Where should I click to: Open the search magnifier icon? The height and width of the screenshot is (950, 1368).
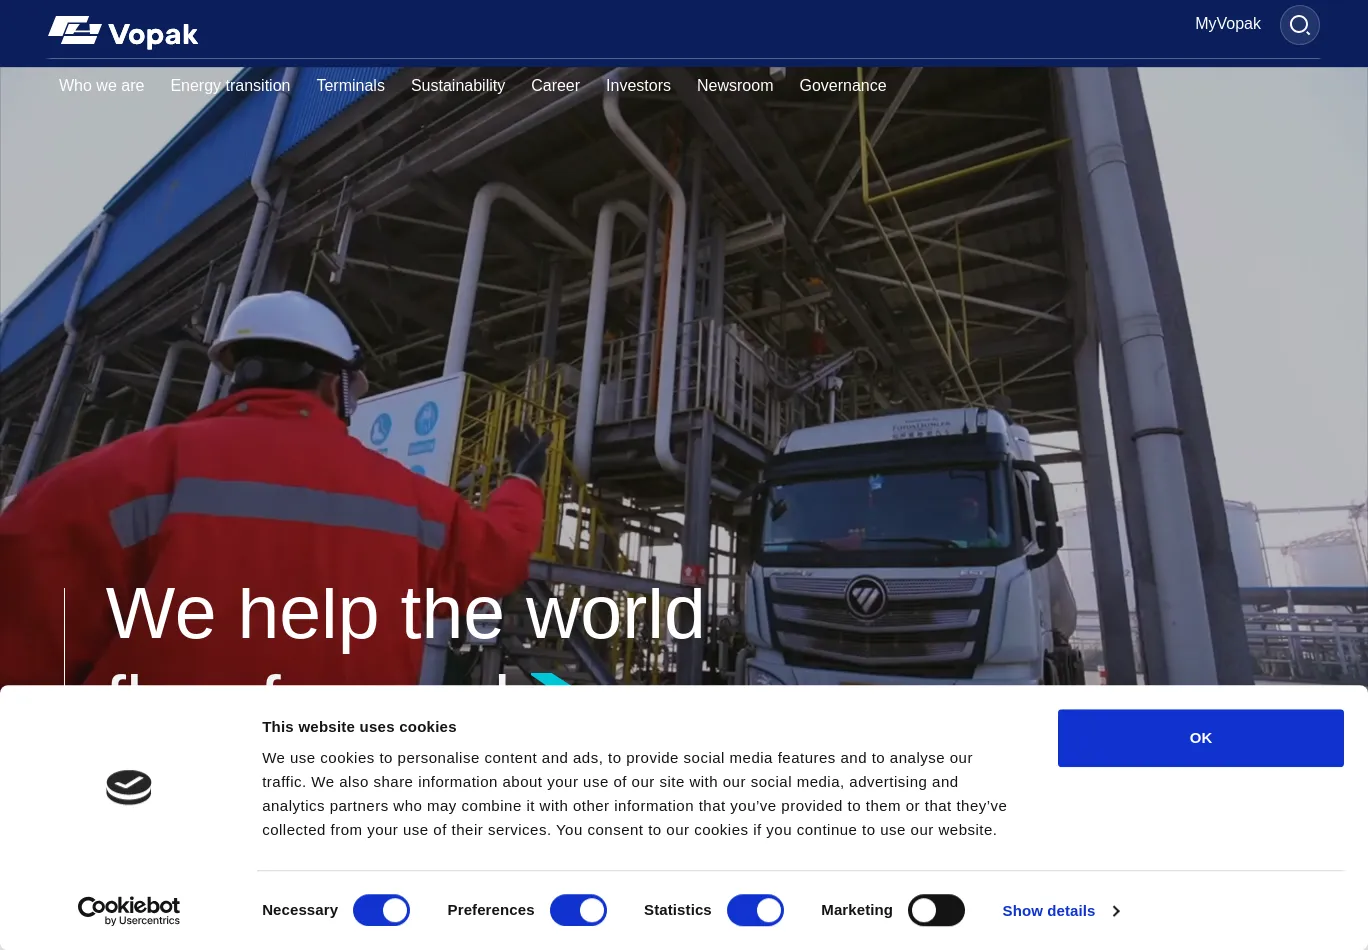pos(1299,25)
